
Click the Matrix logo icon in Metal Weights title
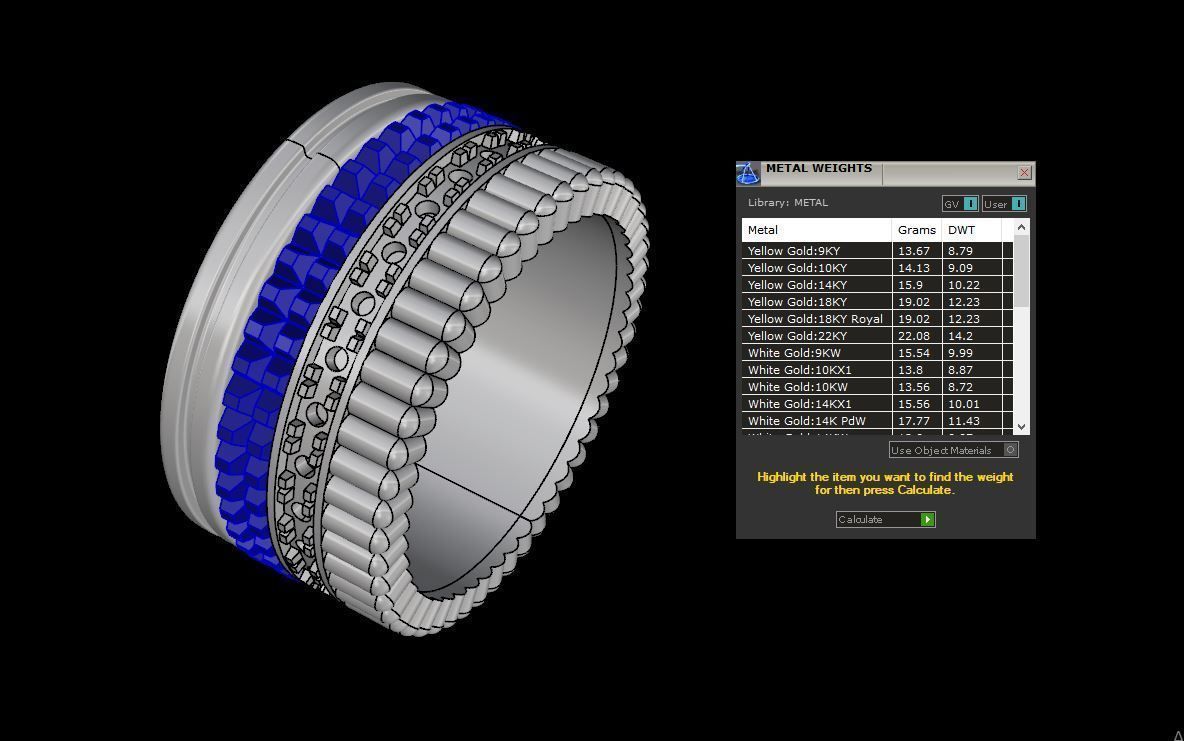pyautogui.click(x=748, y=173)
